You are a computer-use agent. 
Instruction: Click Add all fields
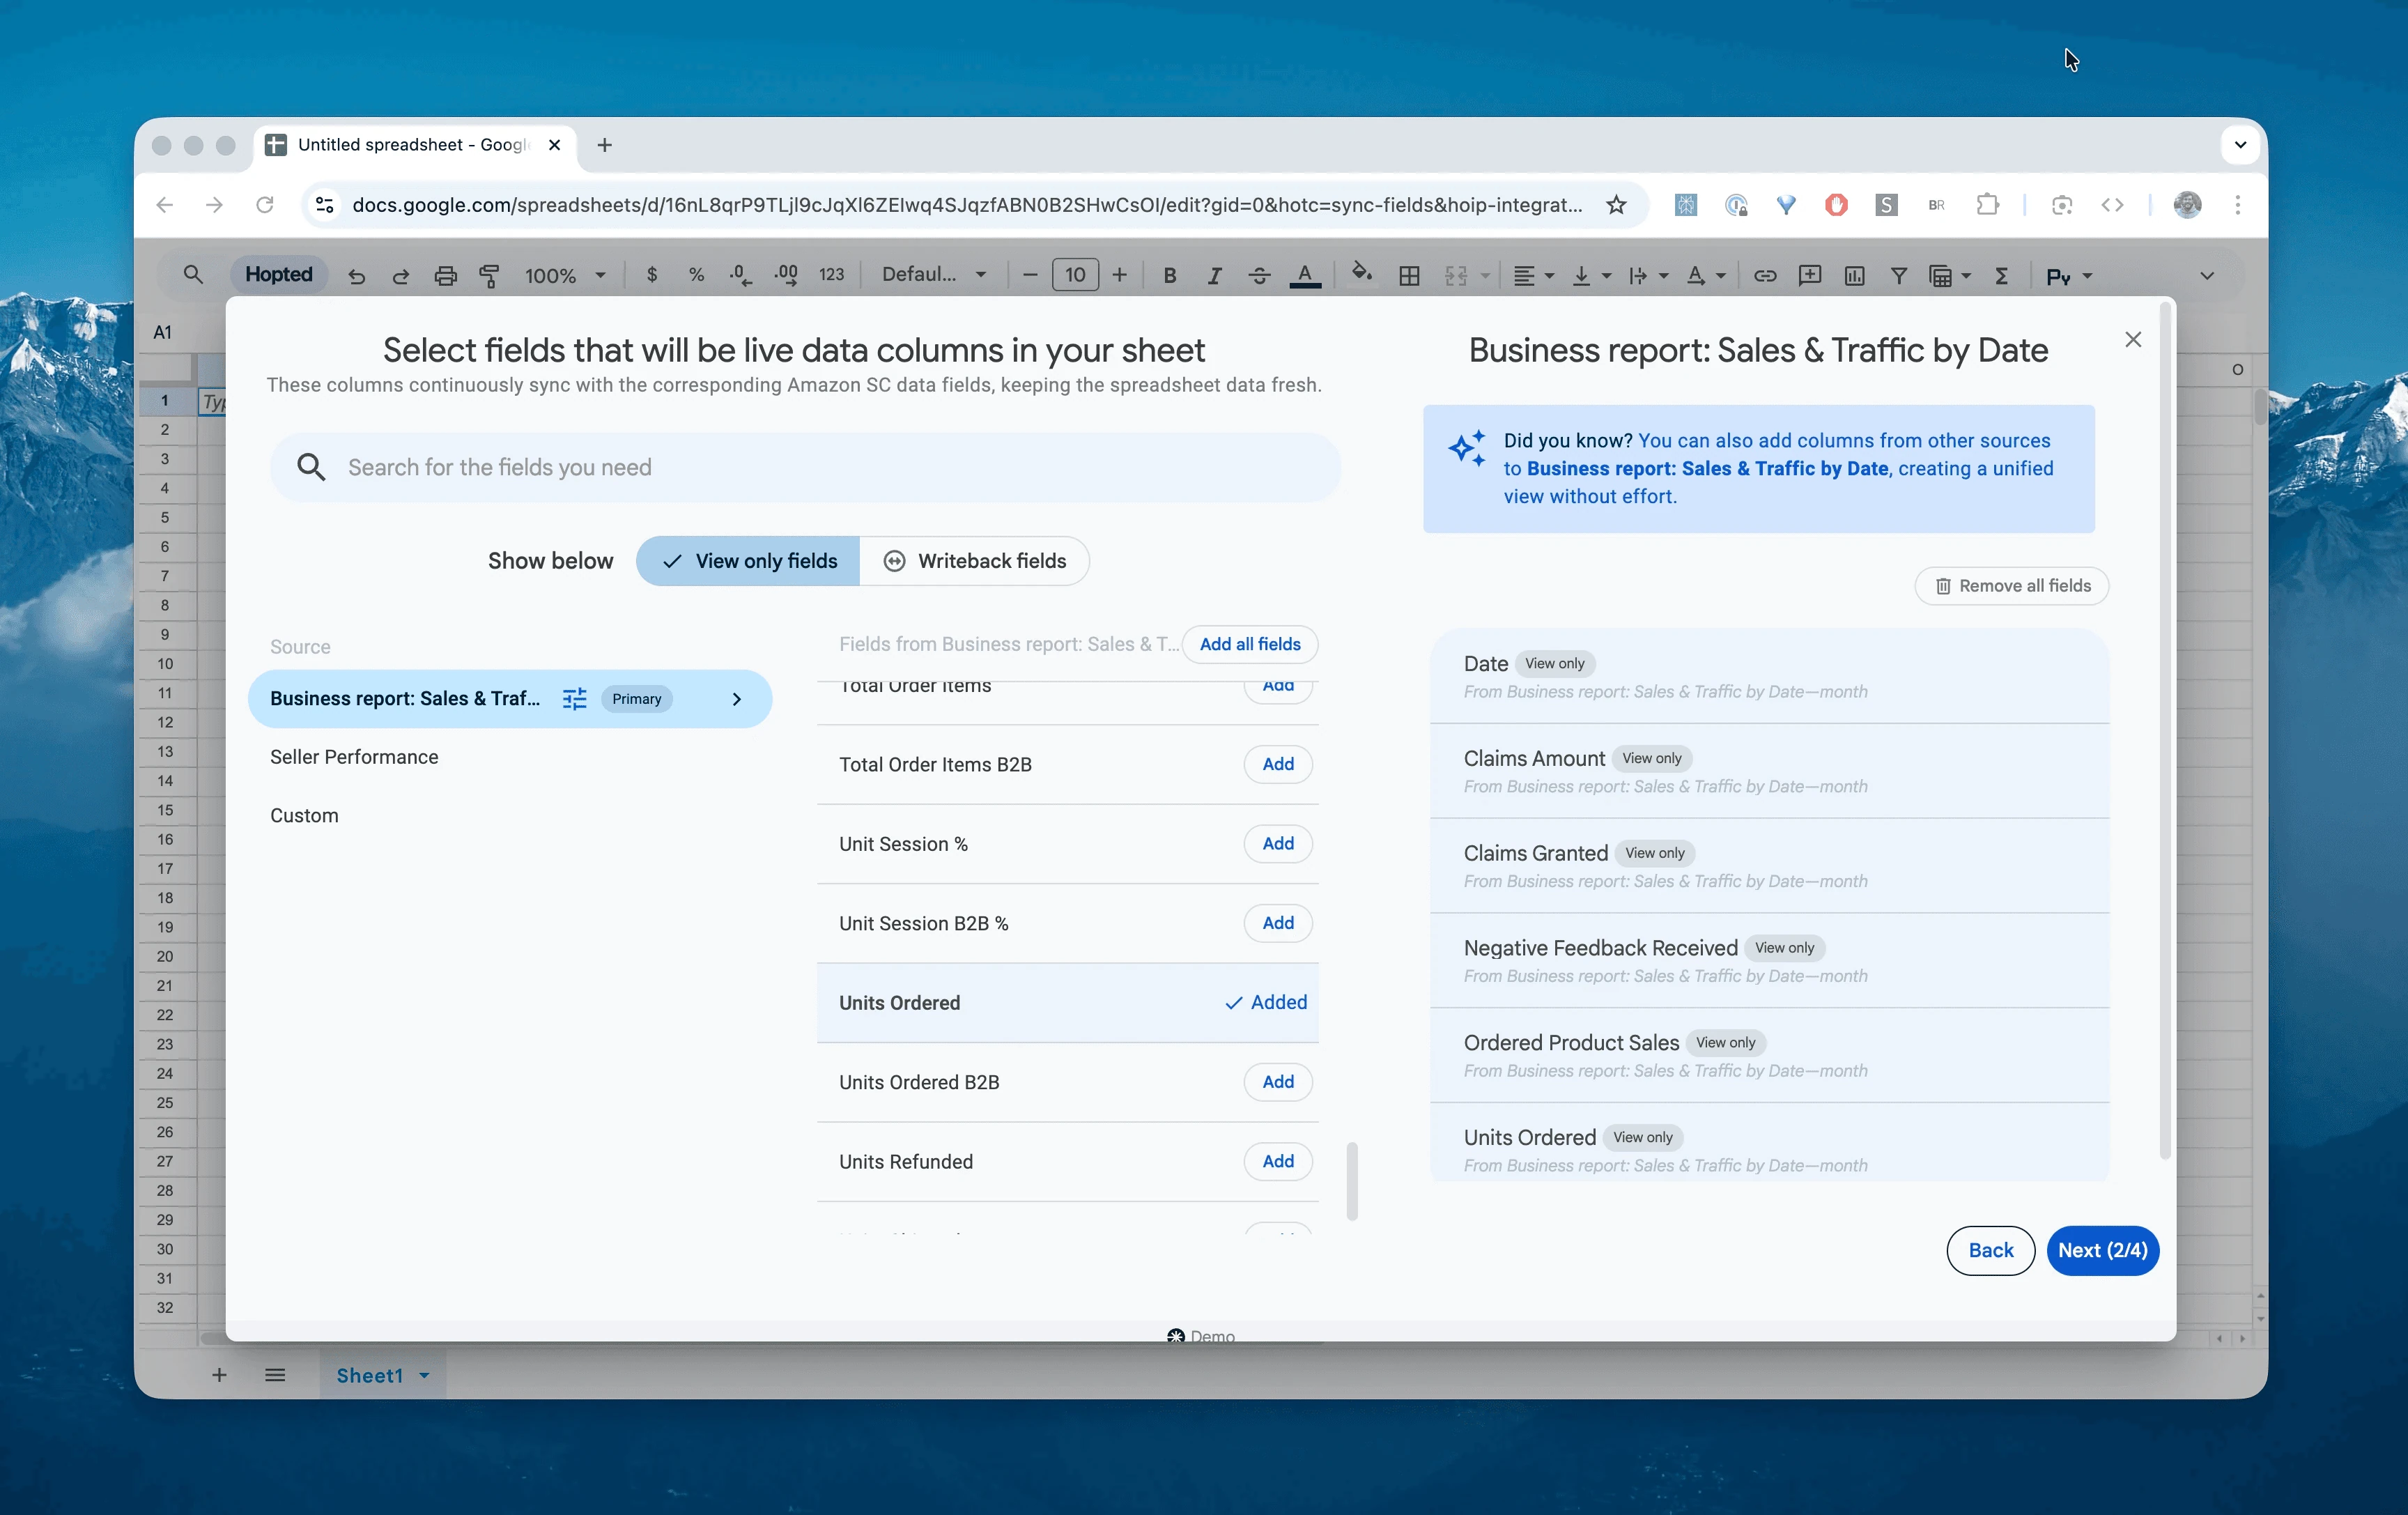(x=1250, y=644)
